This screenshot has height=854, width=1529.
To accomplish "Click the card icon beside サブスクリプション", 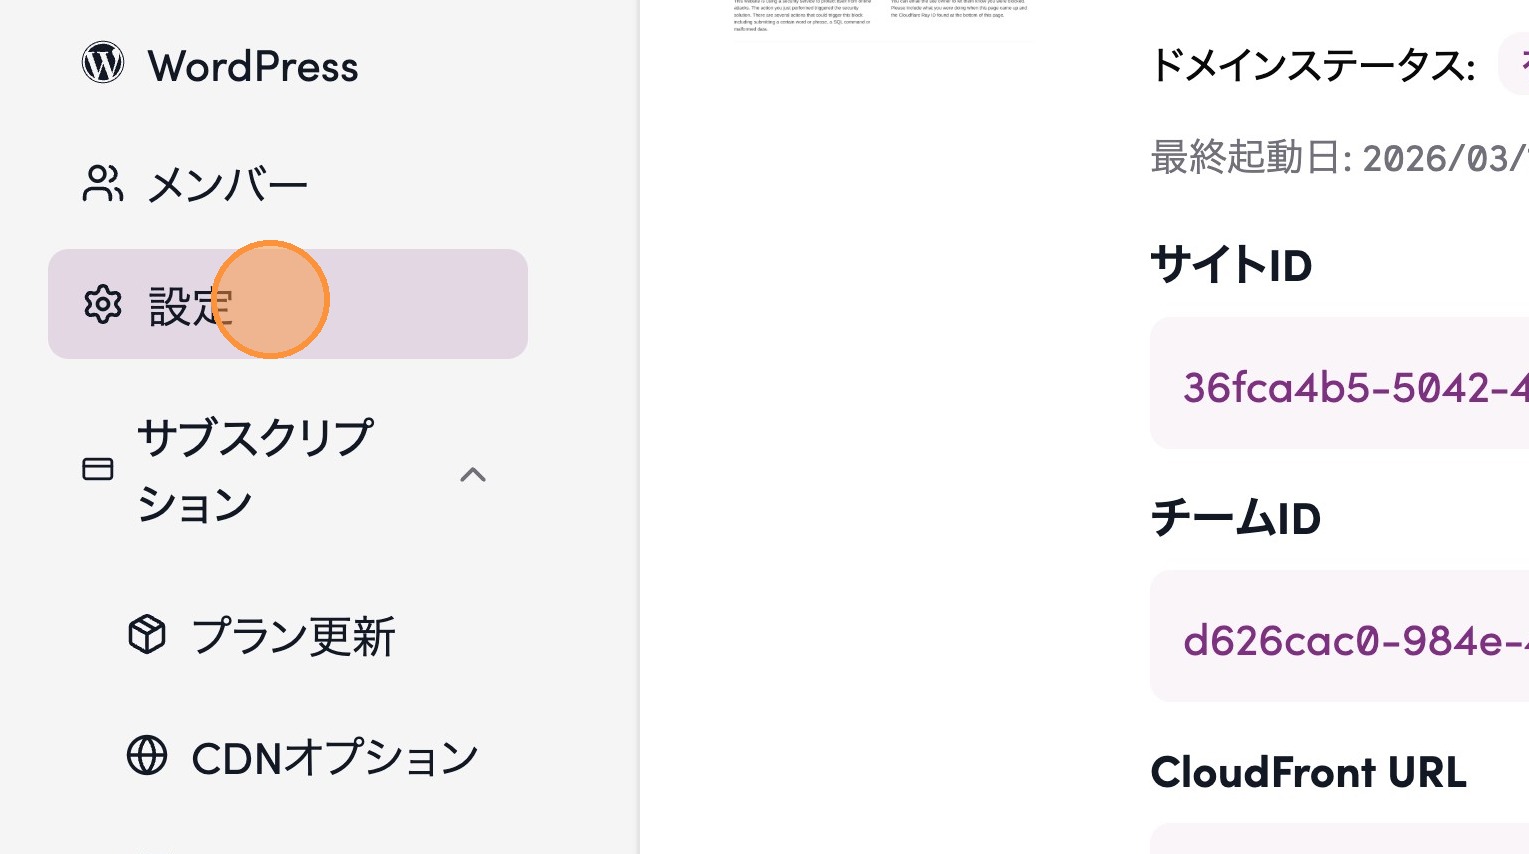I will tap(98, 469).
